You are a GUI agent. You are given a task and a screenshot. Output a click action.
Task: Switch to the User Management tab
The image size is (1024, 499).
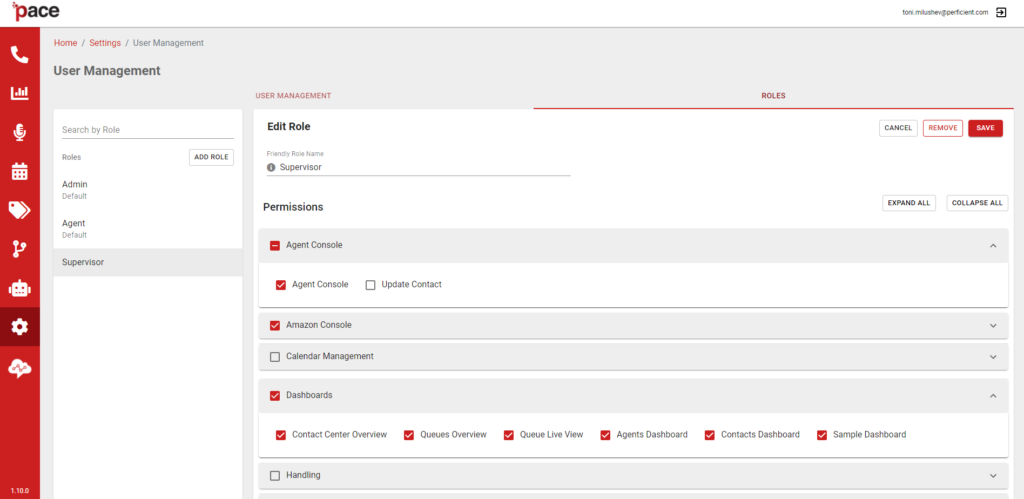click(293, 95)
